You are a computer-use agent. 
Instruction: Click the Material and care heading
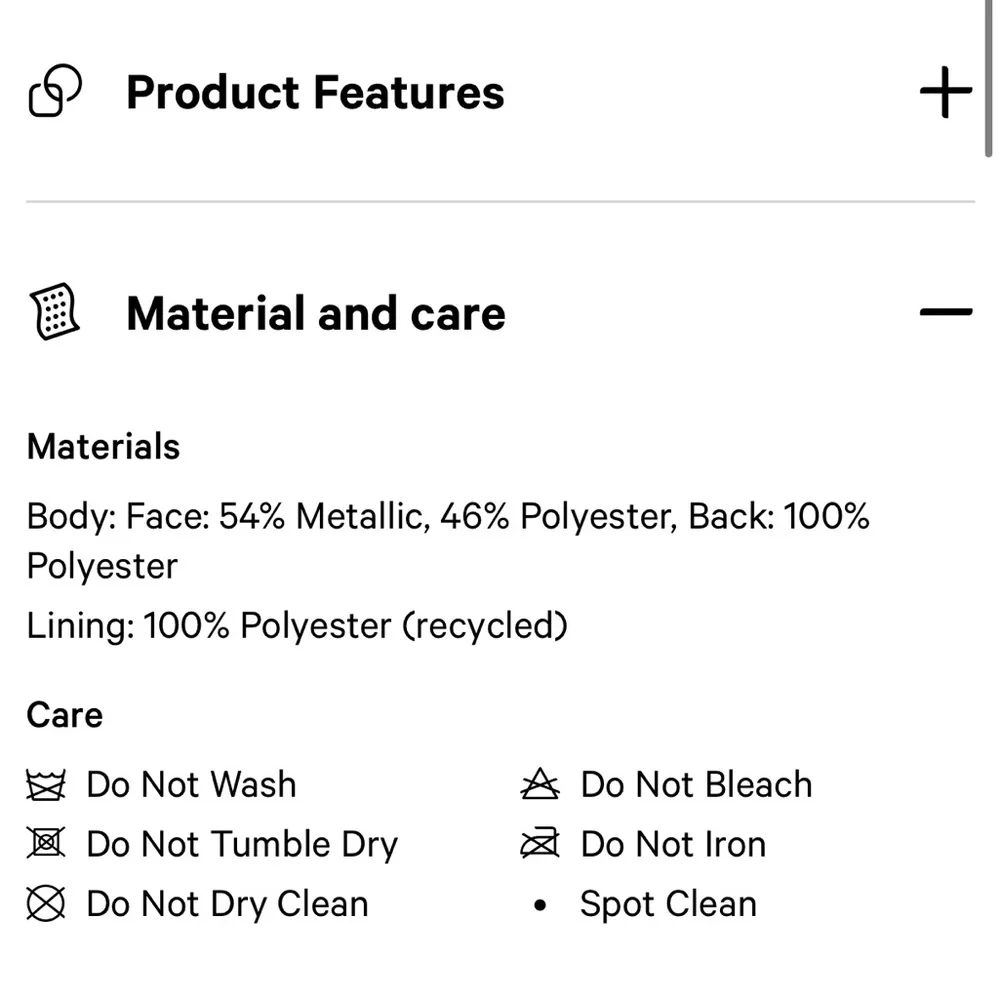316,313
